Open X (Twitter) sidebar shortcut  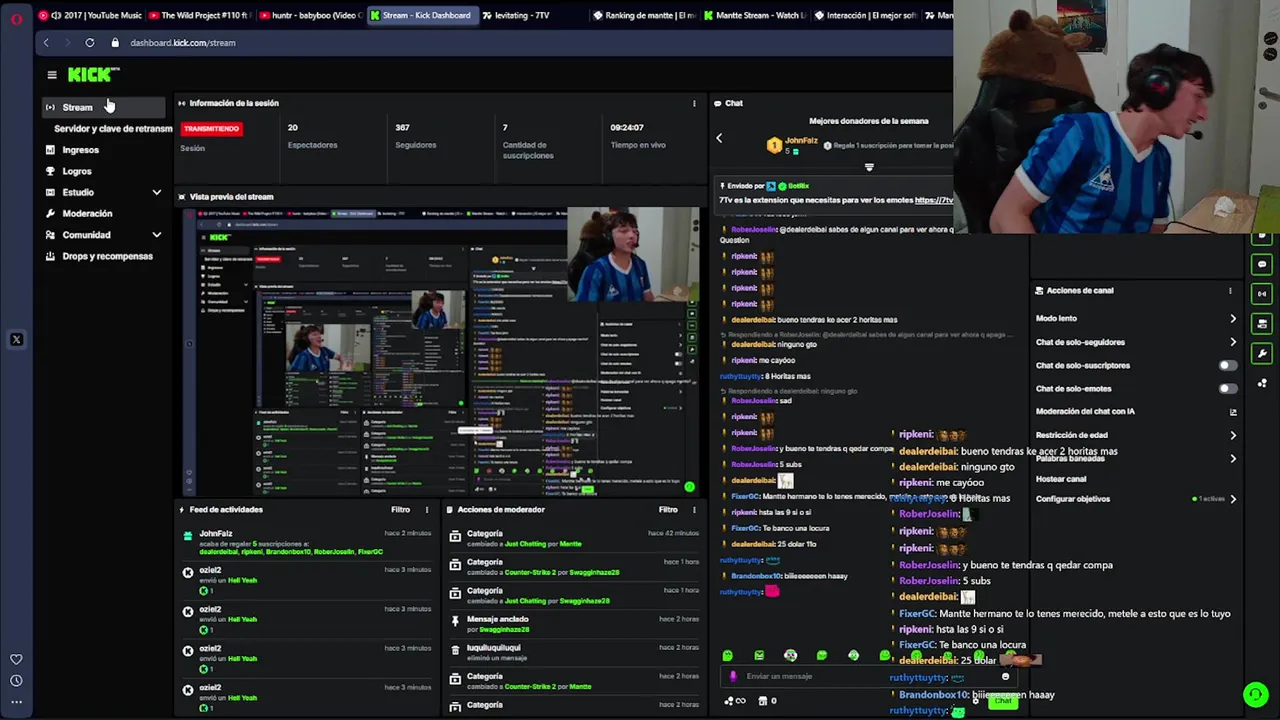pos(16,340)
